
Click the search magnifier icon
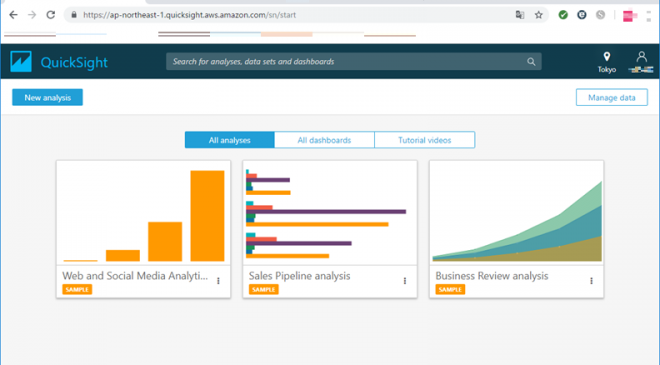click(531, 62)
